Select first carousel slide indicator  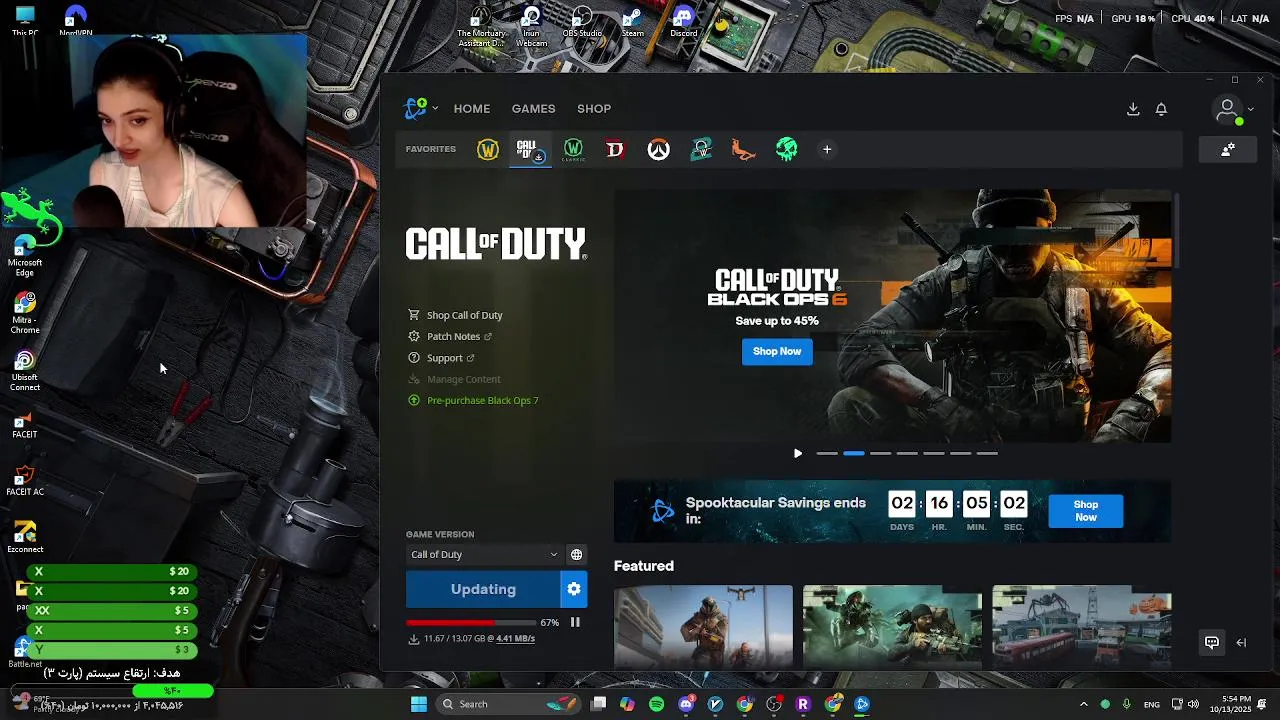pyautogui.click(x=827, y=453)
